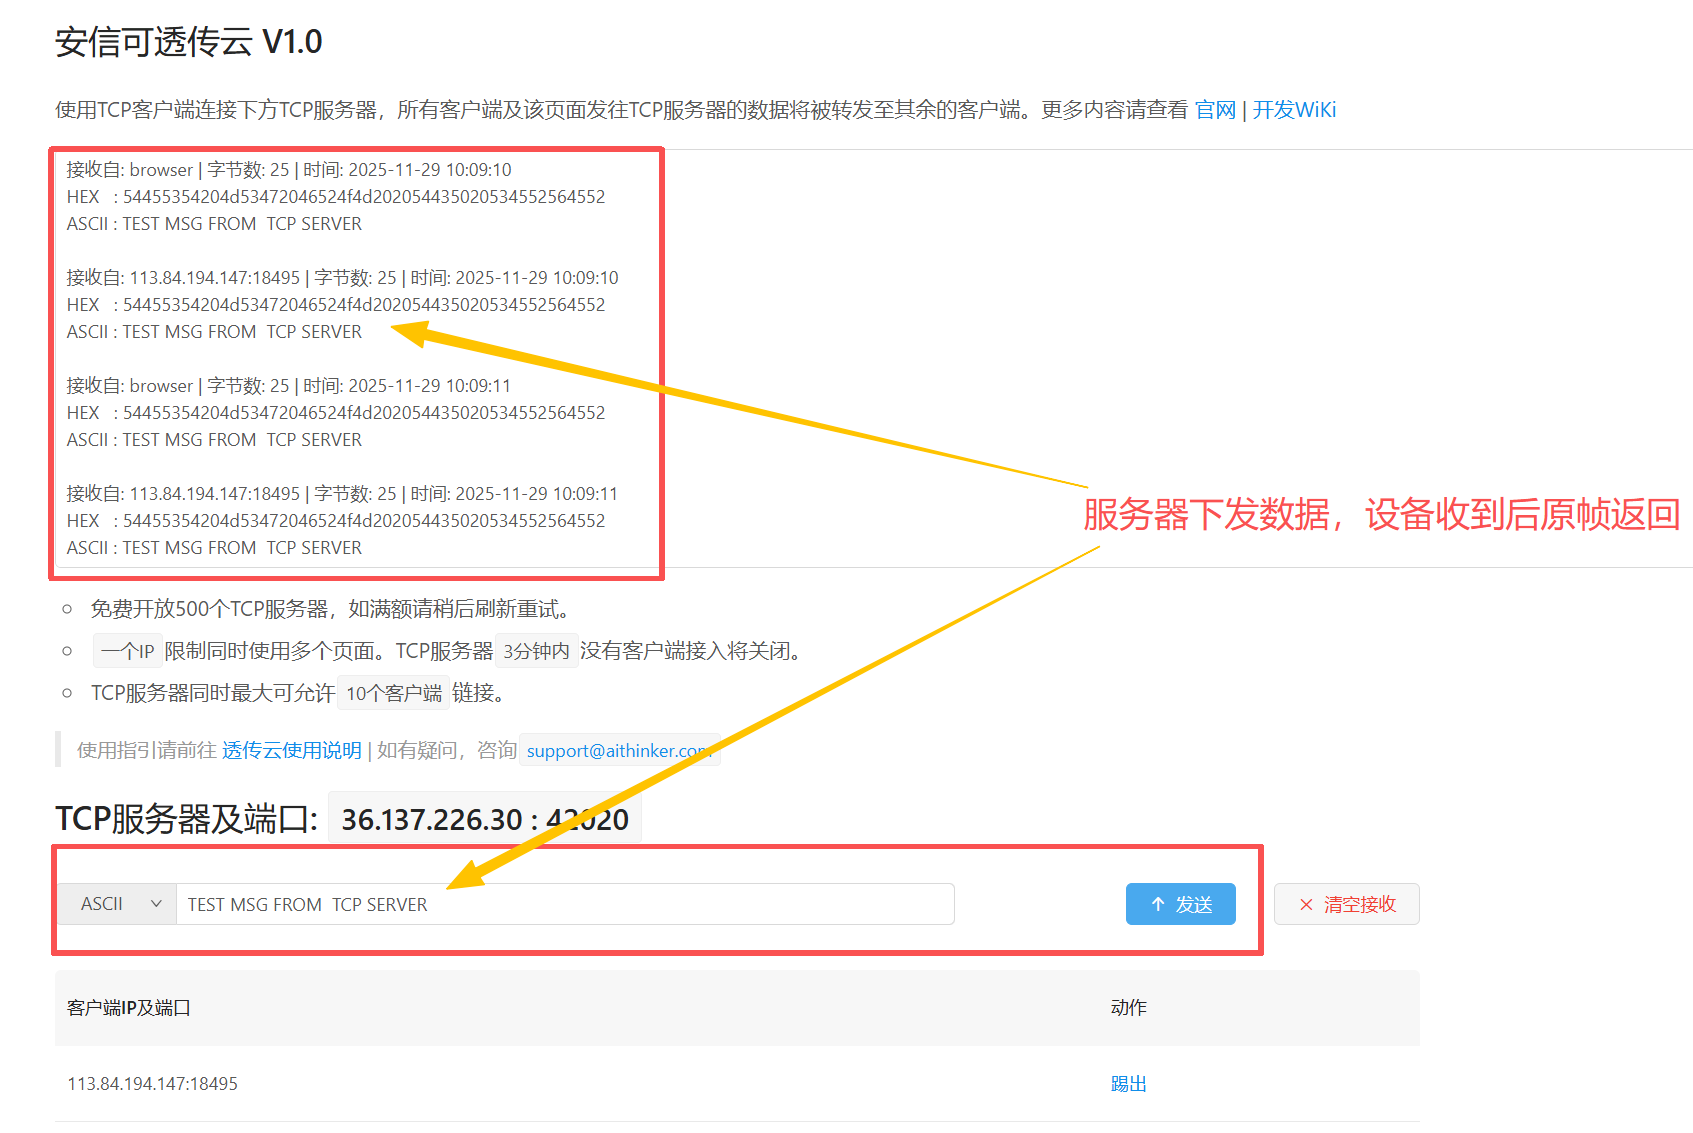The height and width of the screenshot is (1133, 1693).
Task: Click browser log header at 10:09:11
Action: (289, 386)
